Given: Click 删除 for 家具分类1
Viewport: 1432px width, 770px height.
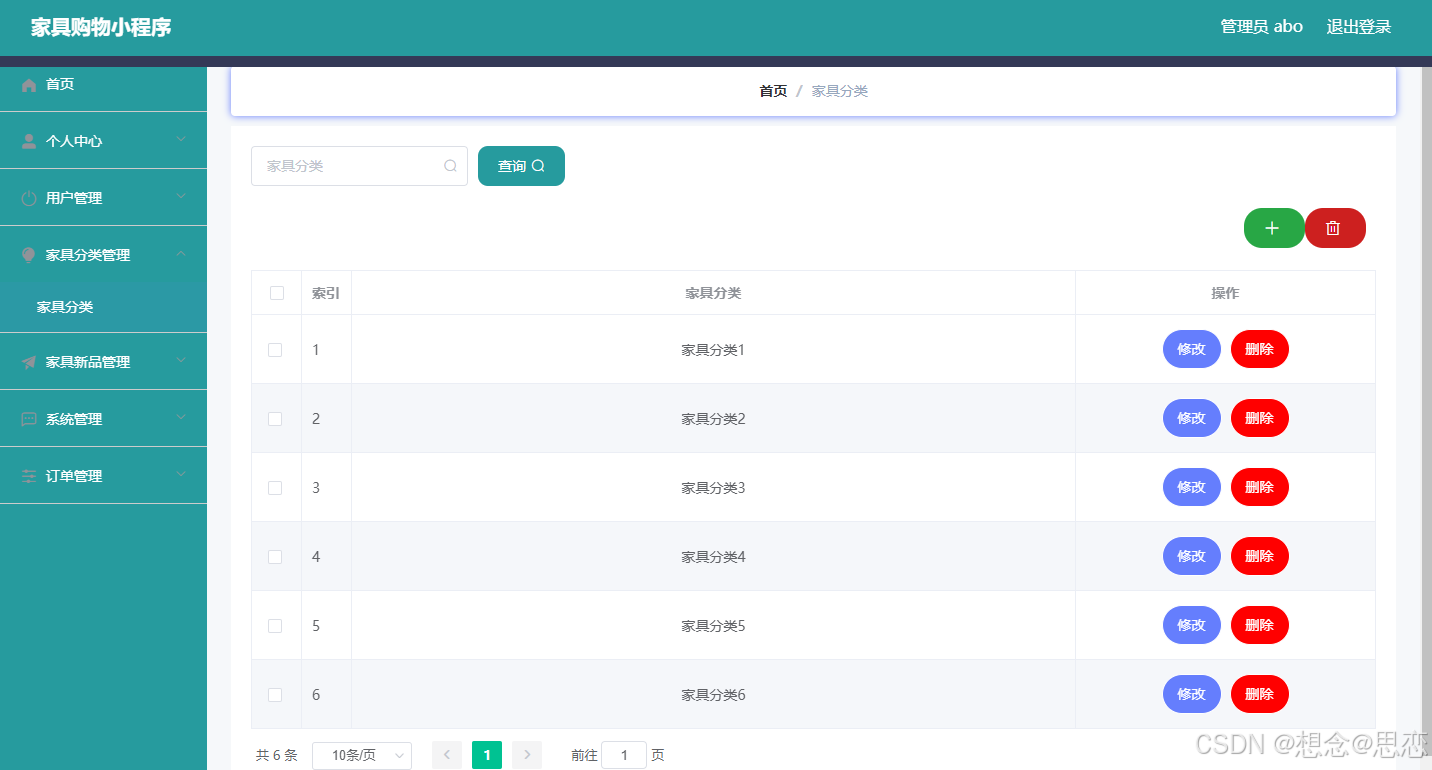Looking at the screenshot, I should click(x=1260, y=349).
